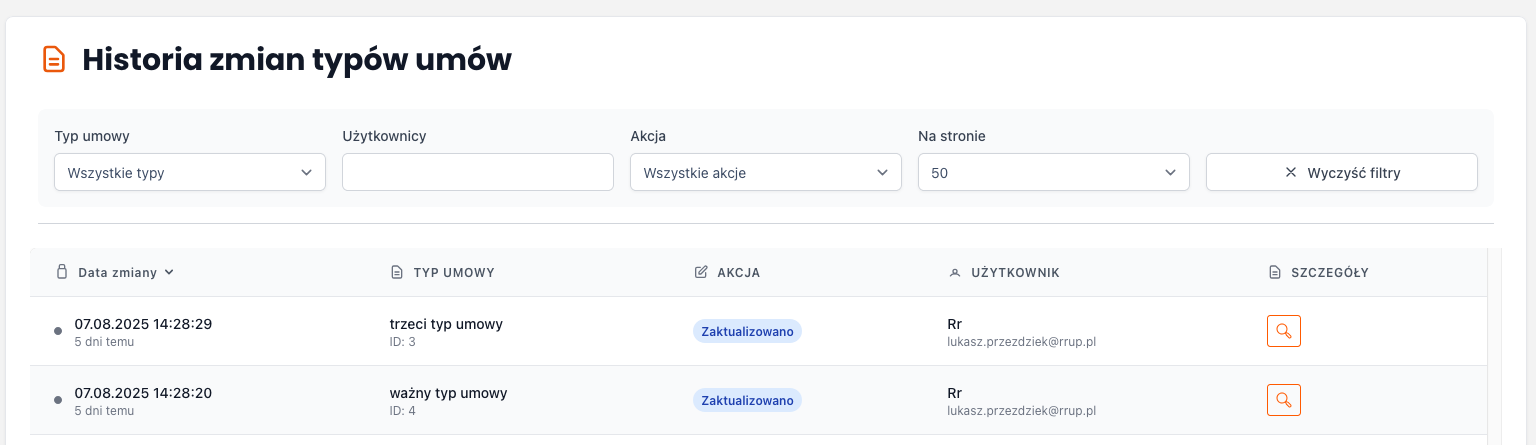The image size is (1536, 445).
Task: Click the document icon beside TYP UMOWY header
Action: [396, 272]
